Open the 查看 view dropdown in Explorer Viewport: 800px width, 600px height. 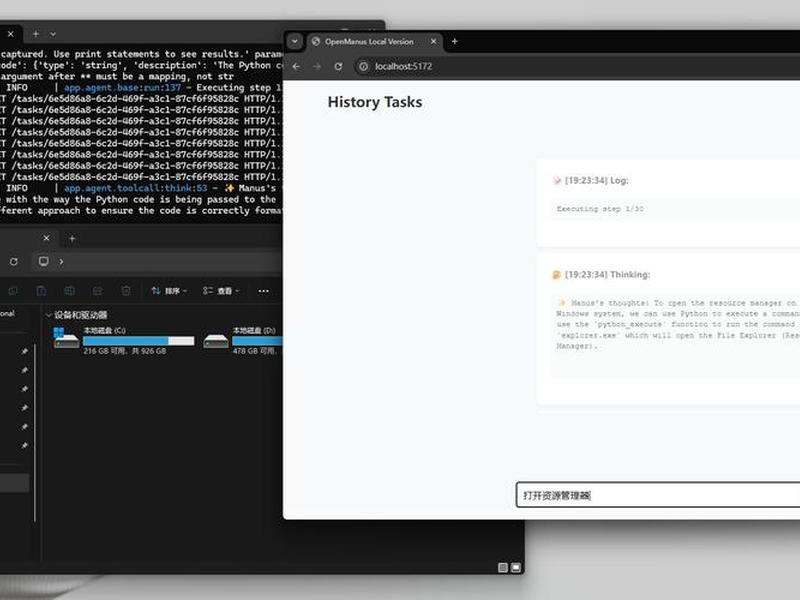pyautogui.click(x=221, y=291)
